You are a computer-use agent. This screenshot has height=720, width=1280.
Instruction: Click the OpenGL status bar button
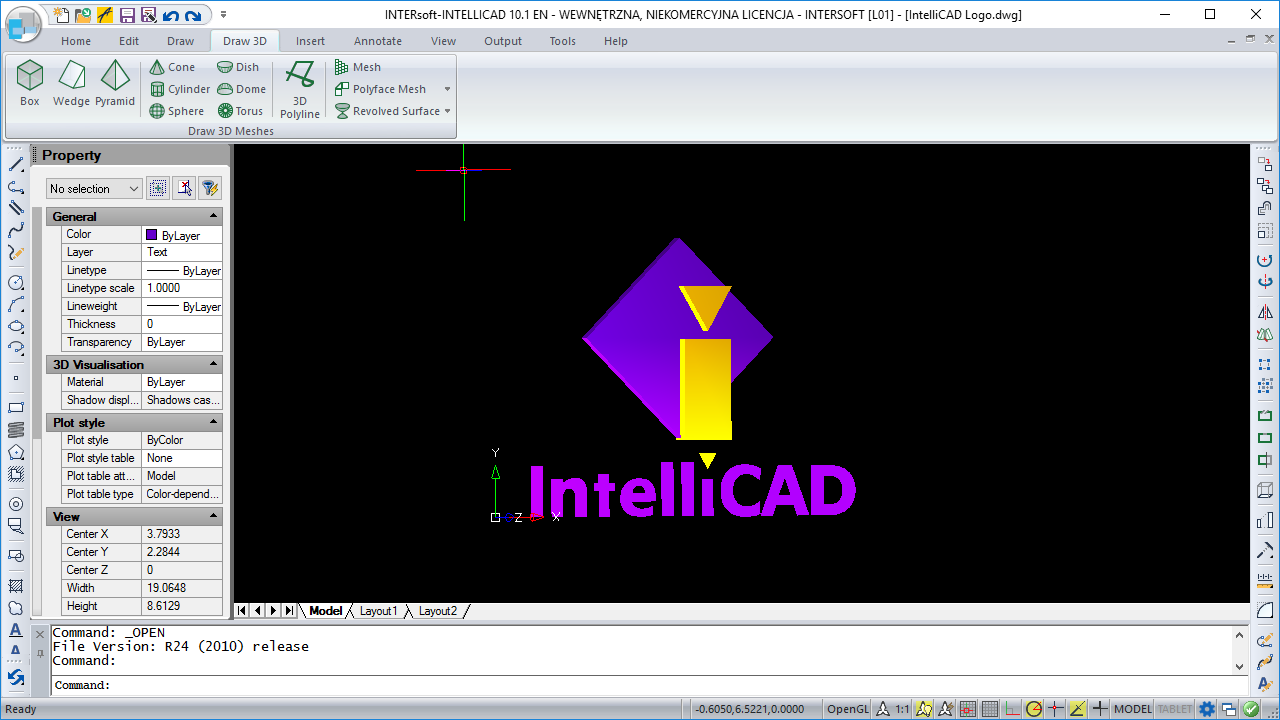coord(847,709)
